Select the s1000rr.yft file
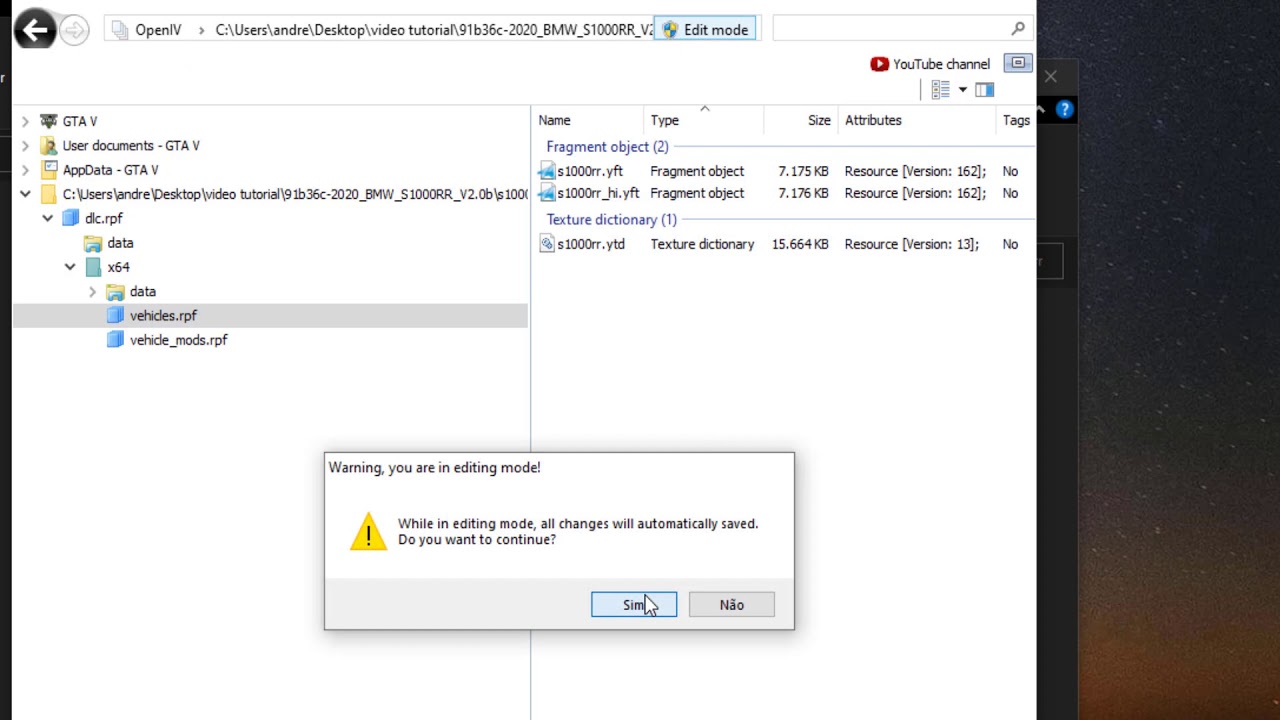The width and height of the screenshot is (1280, 720). click(x=590, y=171)
